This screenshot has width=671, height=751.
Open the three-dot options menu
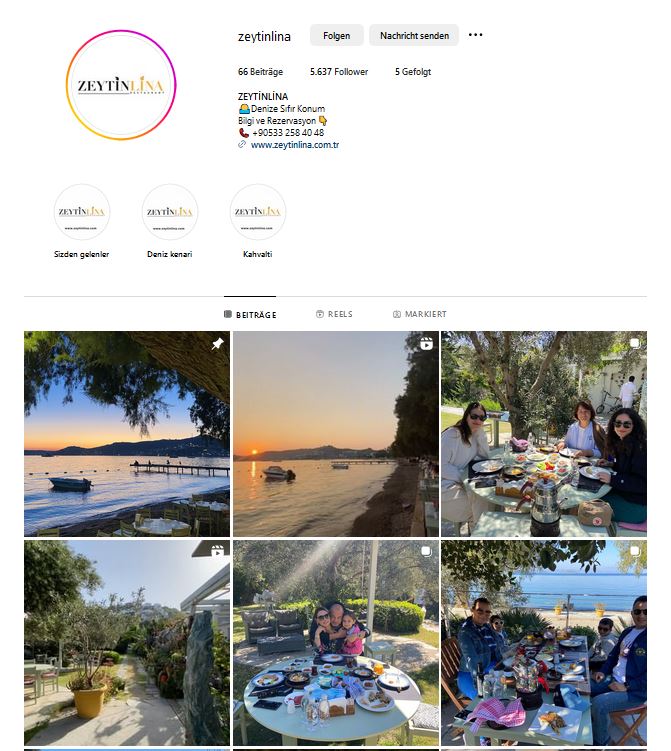point(475,35)
